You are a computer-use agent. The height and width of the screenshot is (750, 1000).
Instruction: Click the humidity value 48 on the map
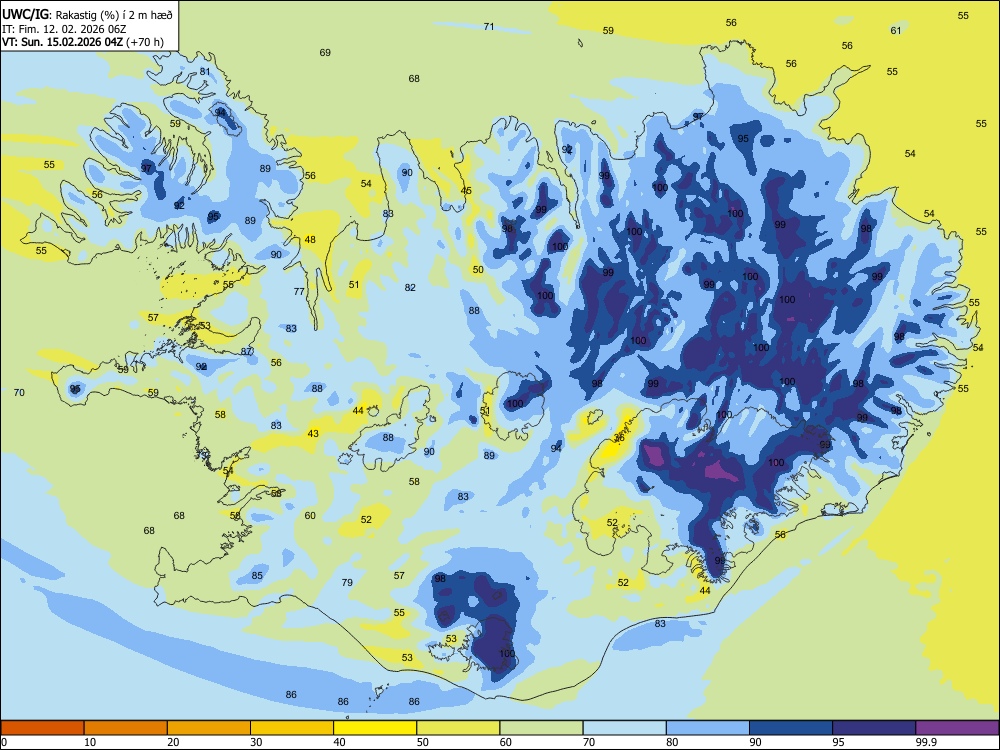click(310, 240)
